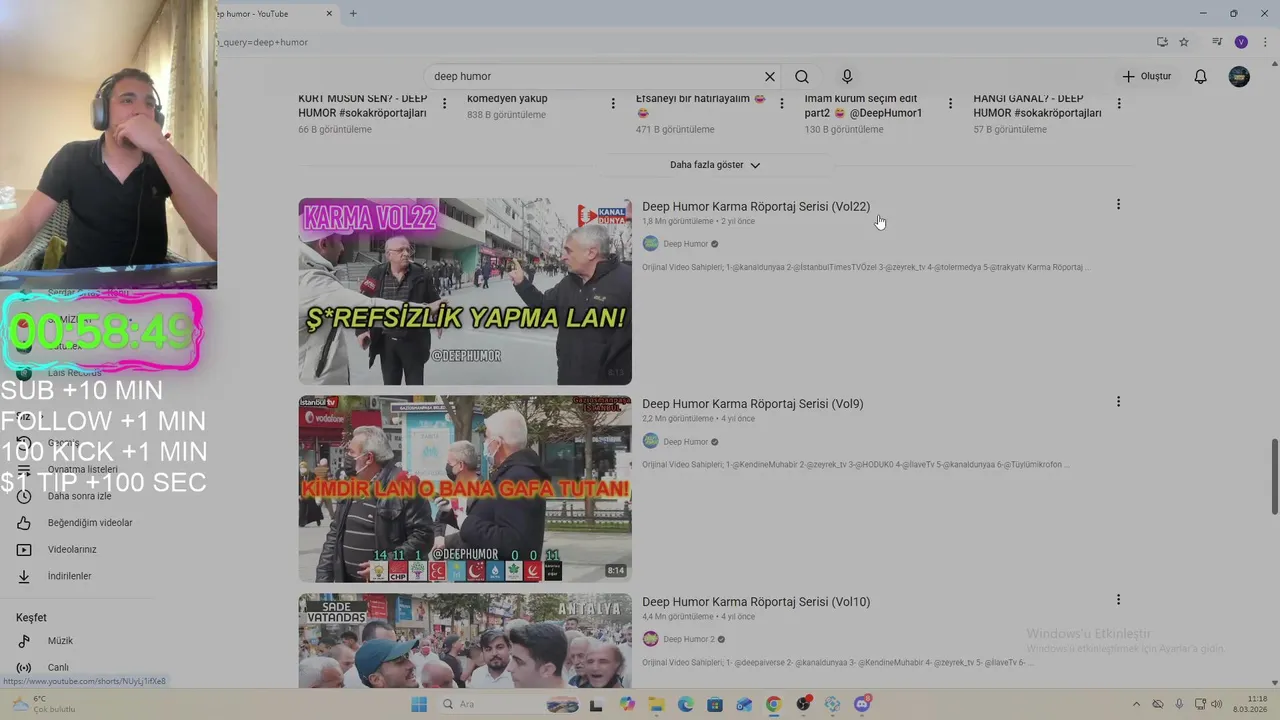Image resolution: width=1280 pixels, height=720 pixels.
Task: Bookmark page with the star icon
Action: (1184, 42)
